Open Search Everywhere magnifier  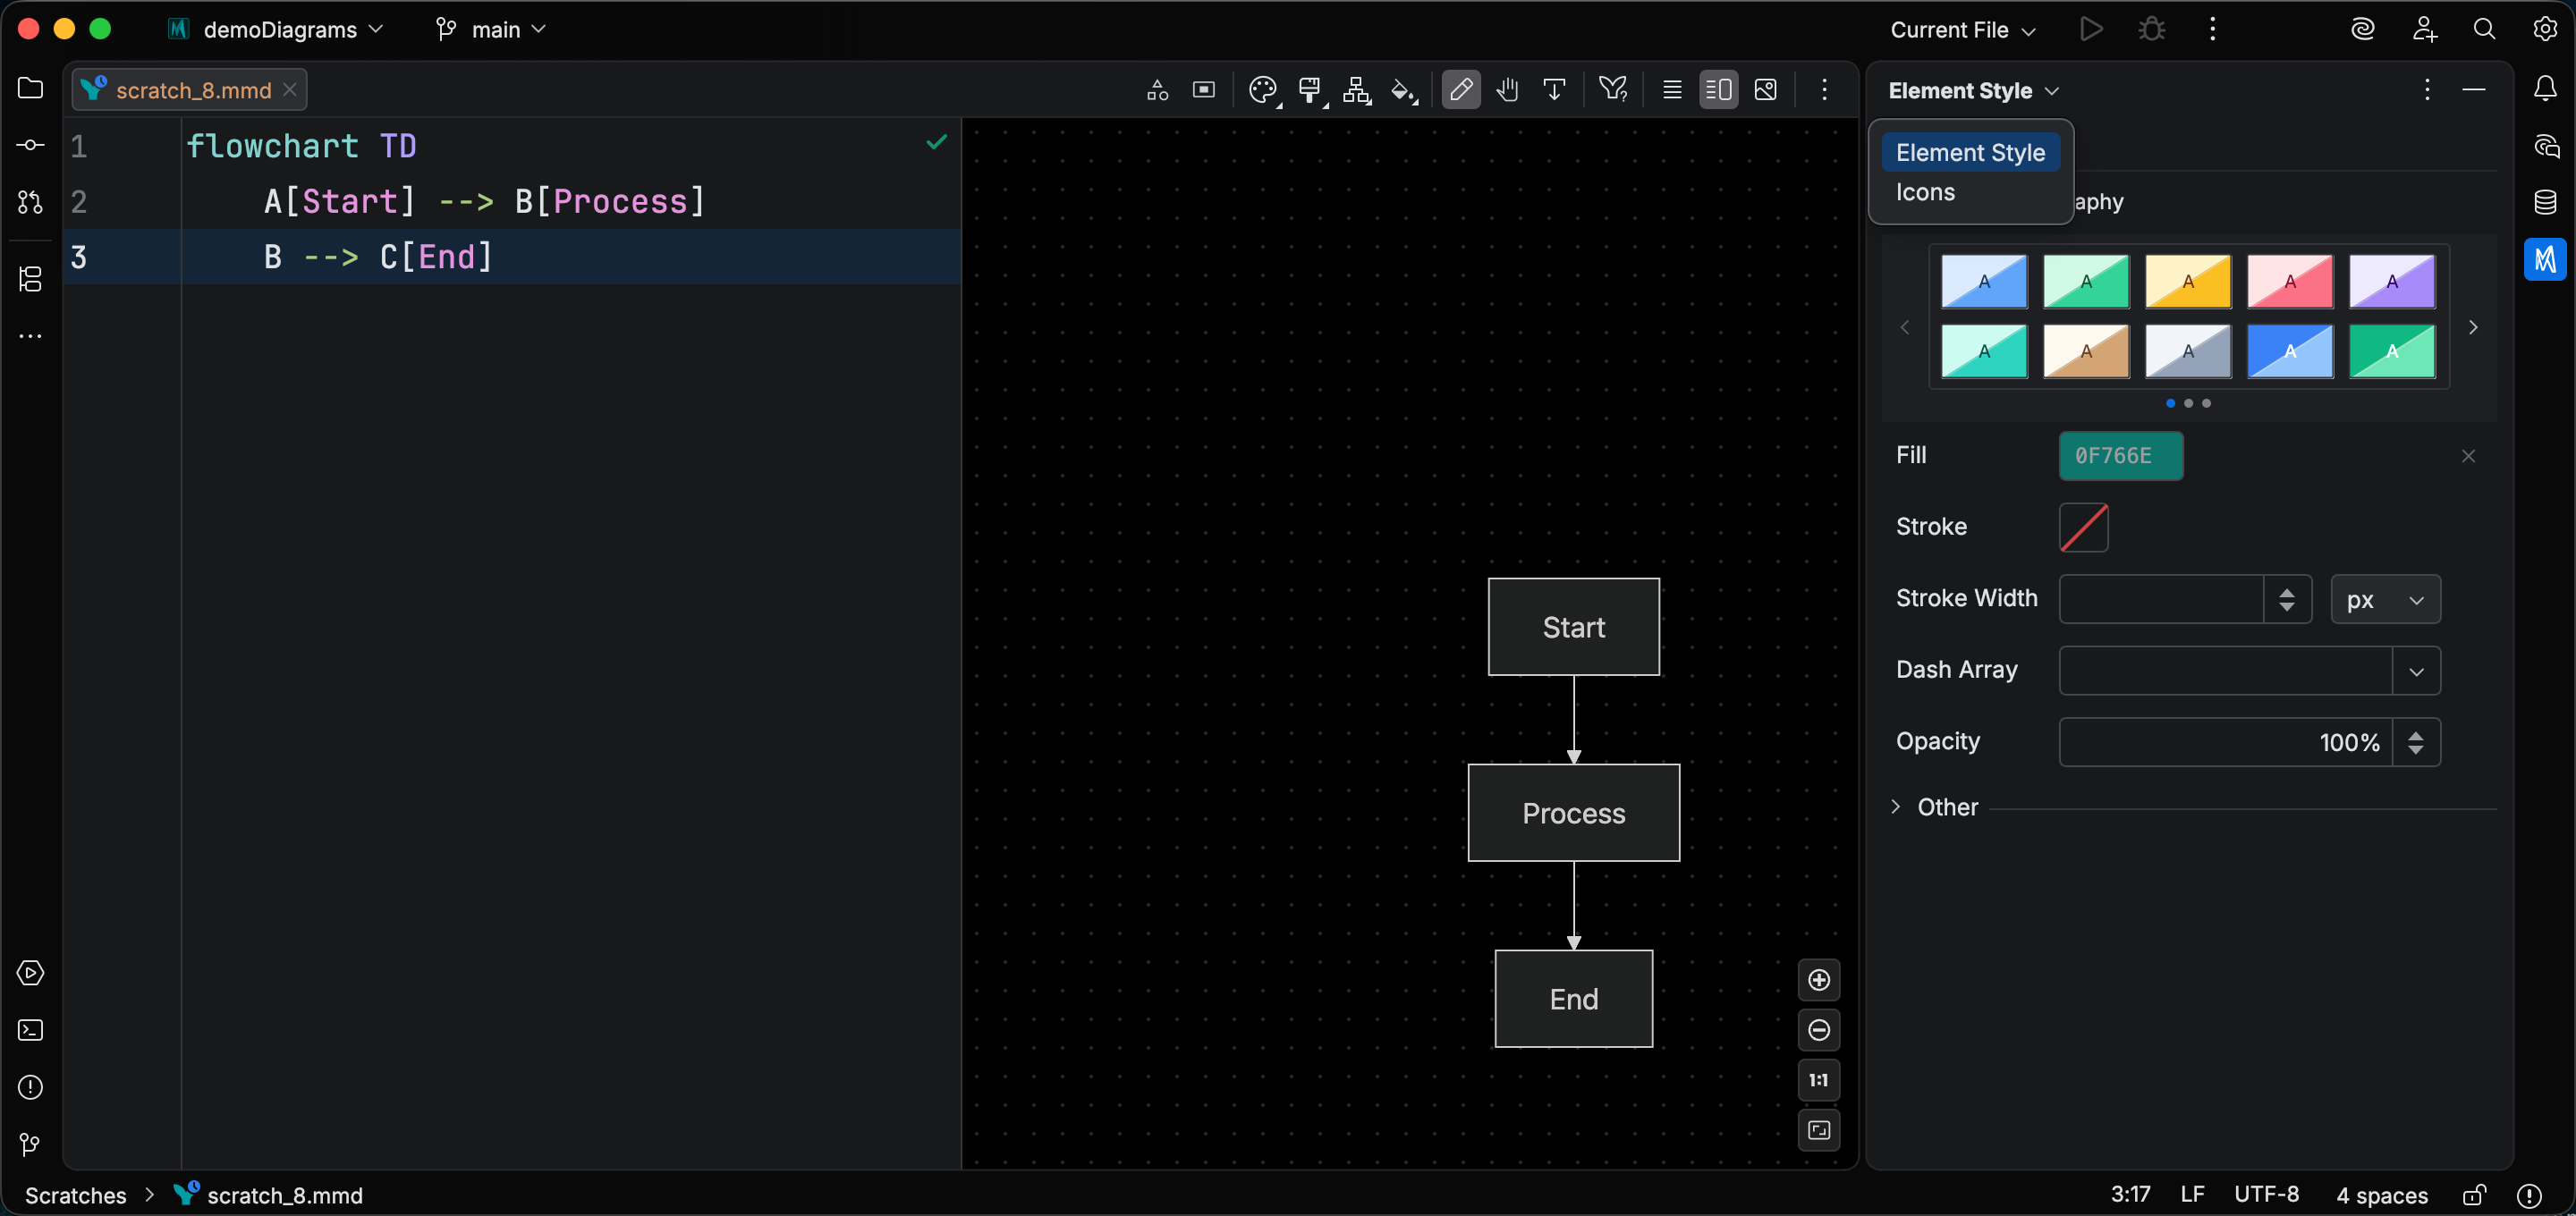(2484, 29)
